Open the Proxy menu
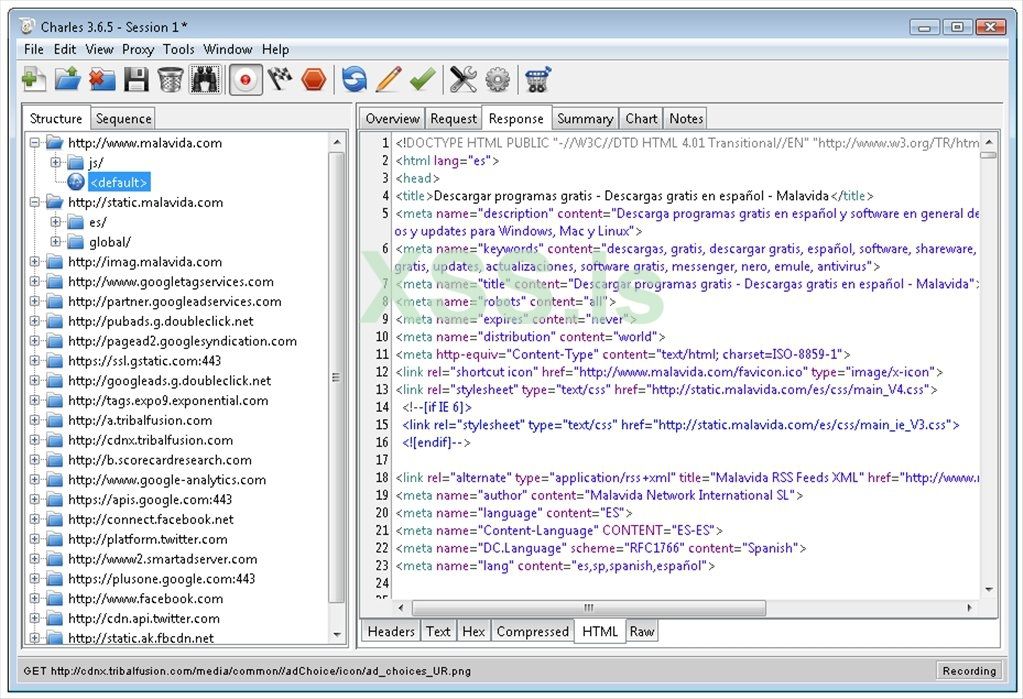Screen dimensions: 1023x699 point(138,49)
